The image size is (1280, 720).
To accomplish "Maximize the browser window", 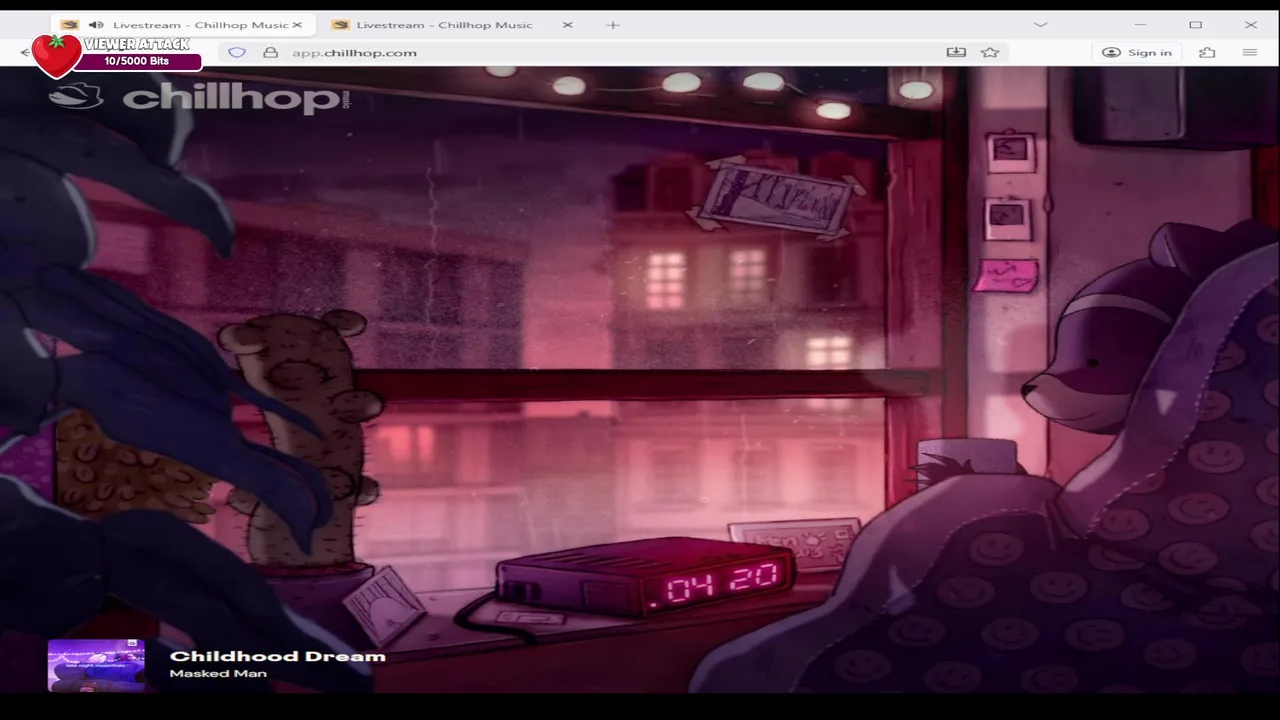I will click(x=1195, y=25).
